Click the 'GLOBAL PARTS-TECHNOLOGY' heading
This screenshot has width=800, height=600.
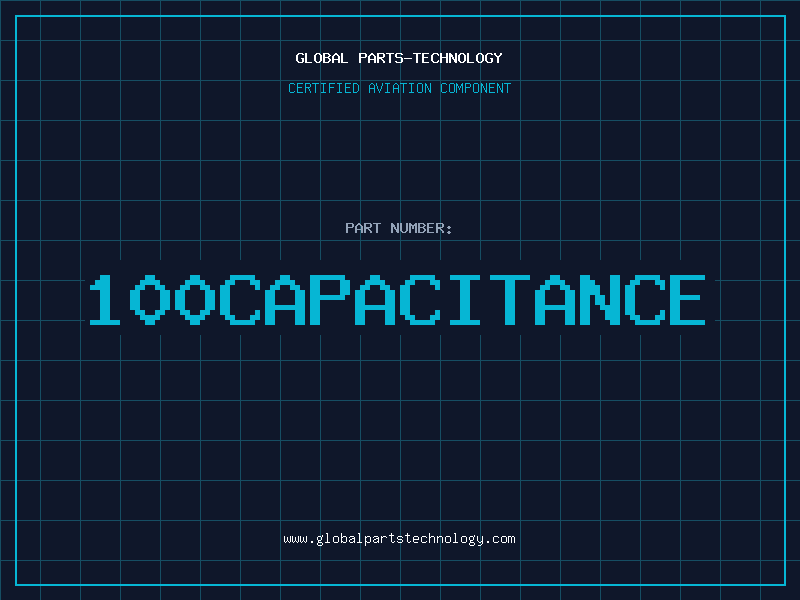point(399,58)
